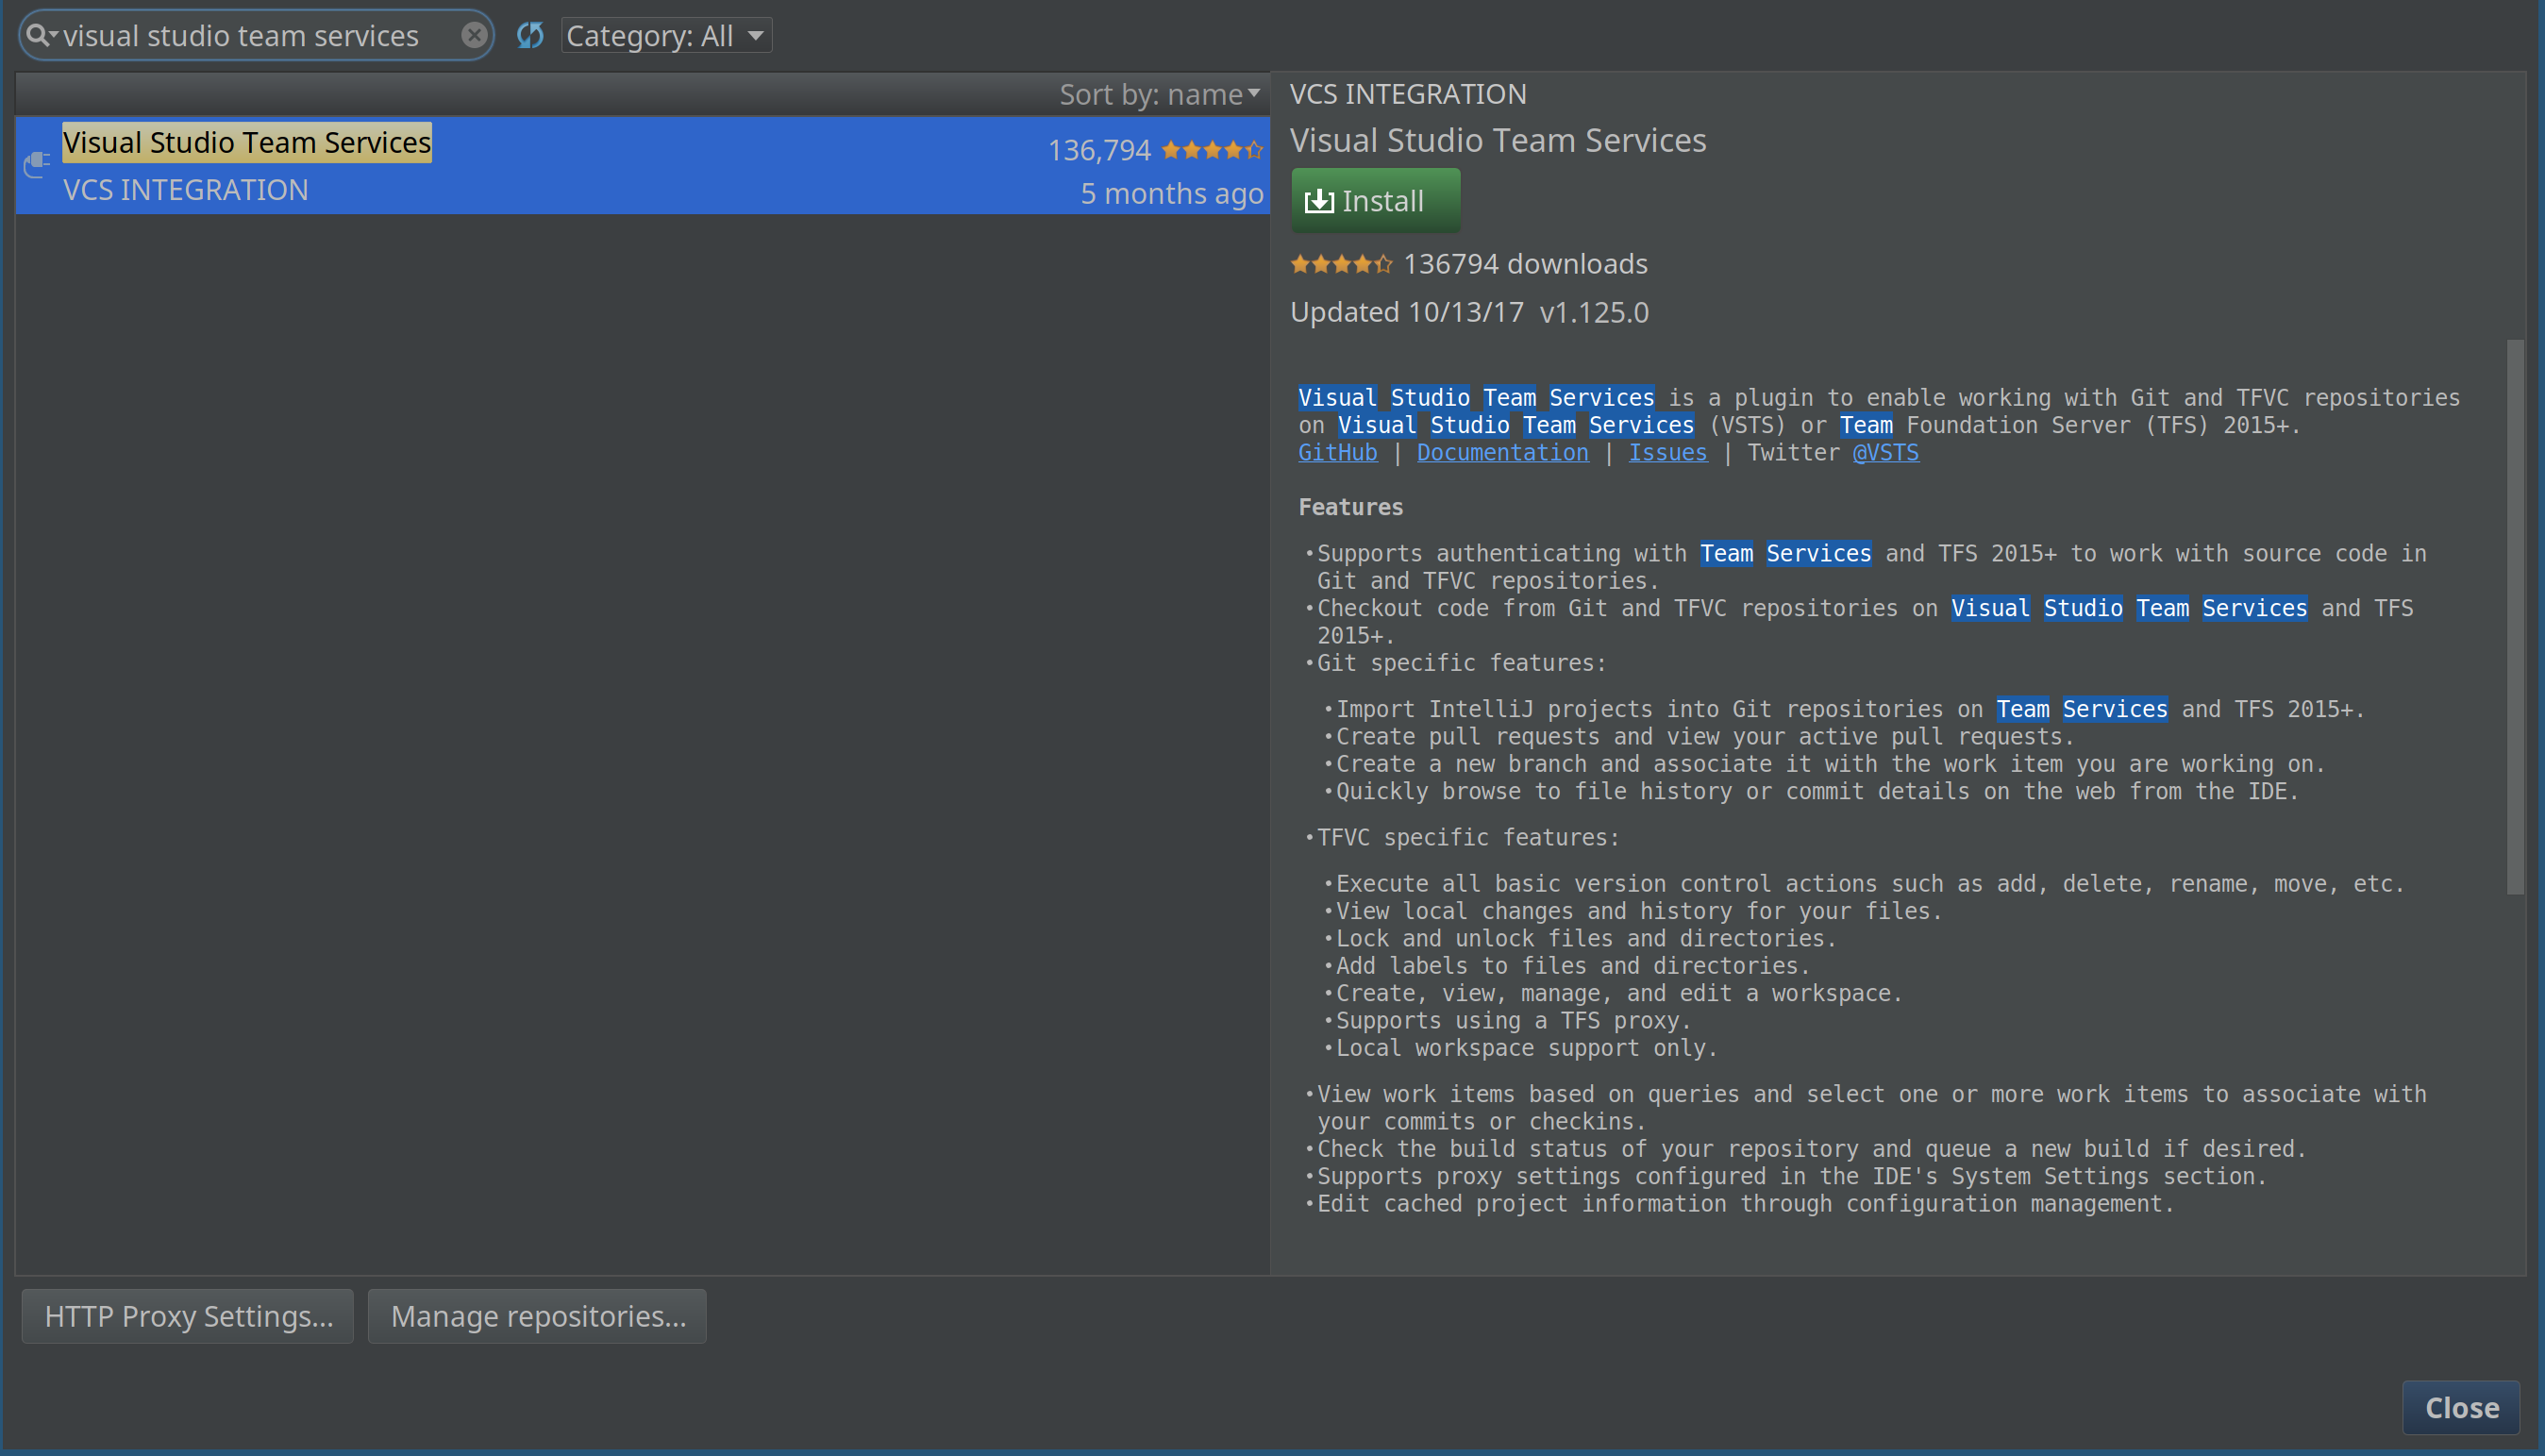Open the Documentation link
The height and width of the screenshot is (1456, 2545).
(1502, 453)
